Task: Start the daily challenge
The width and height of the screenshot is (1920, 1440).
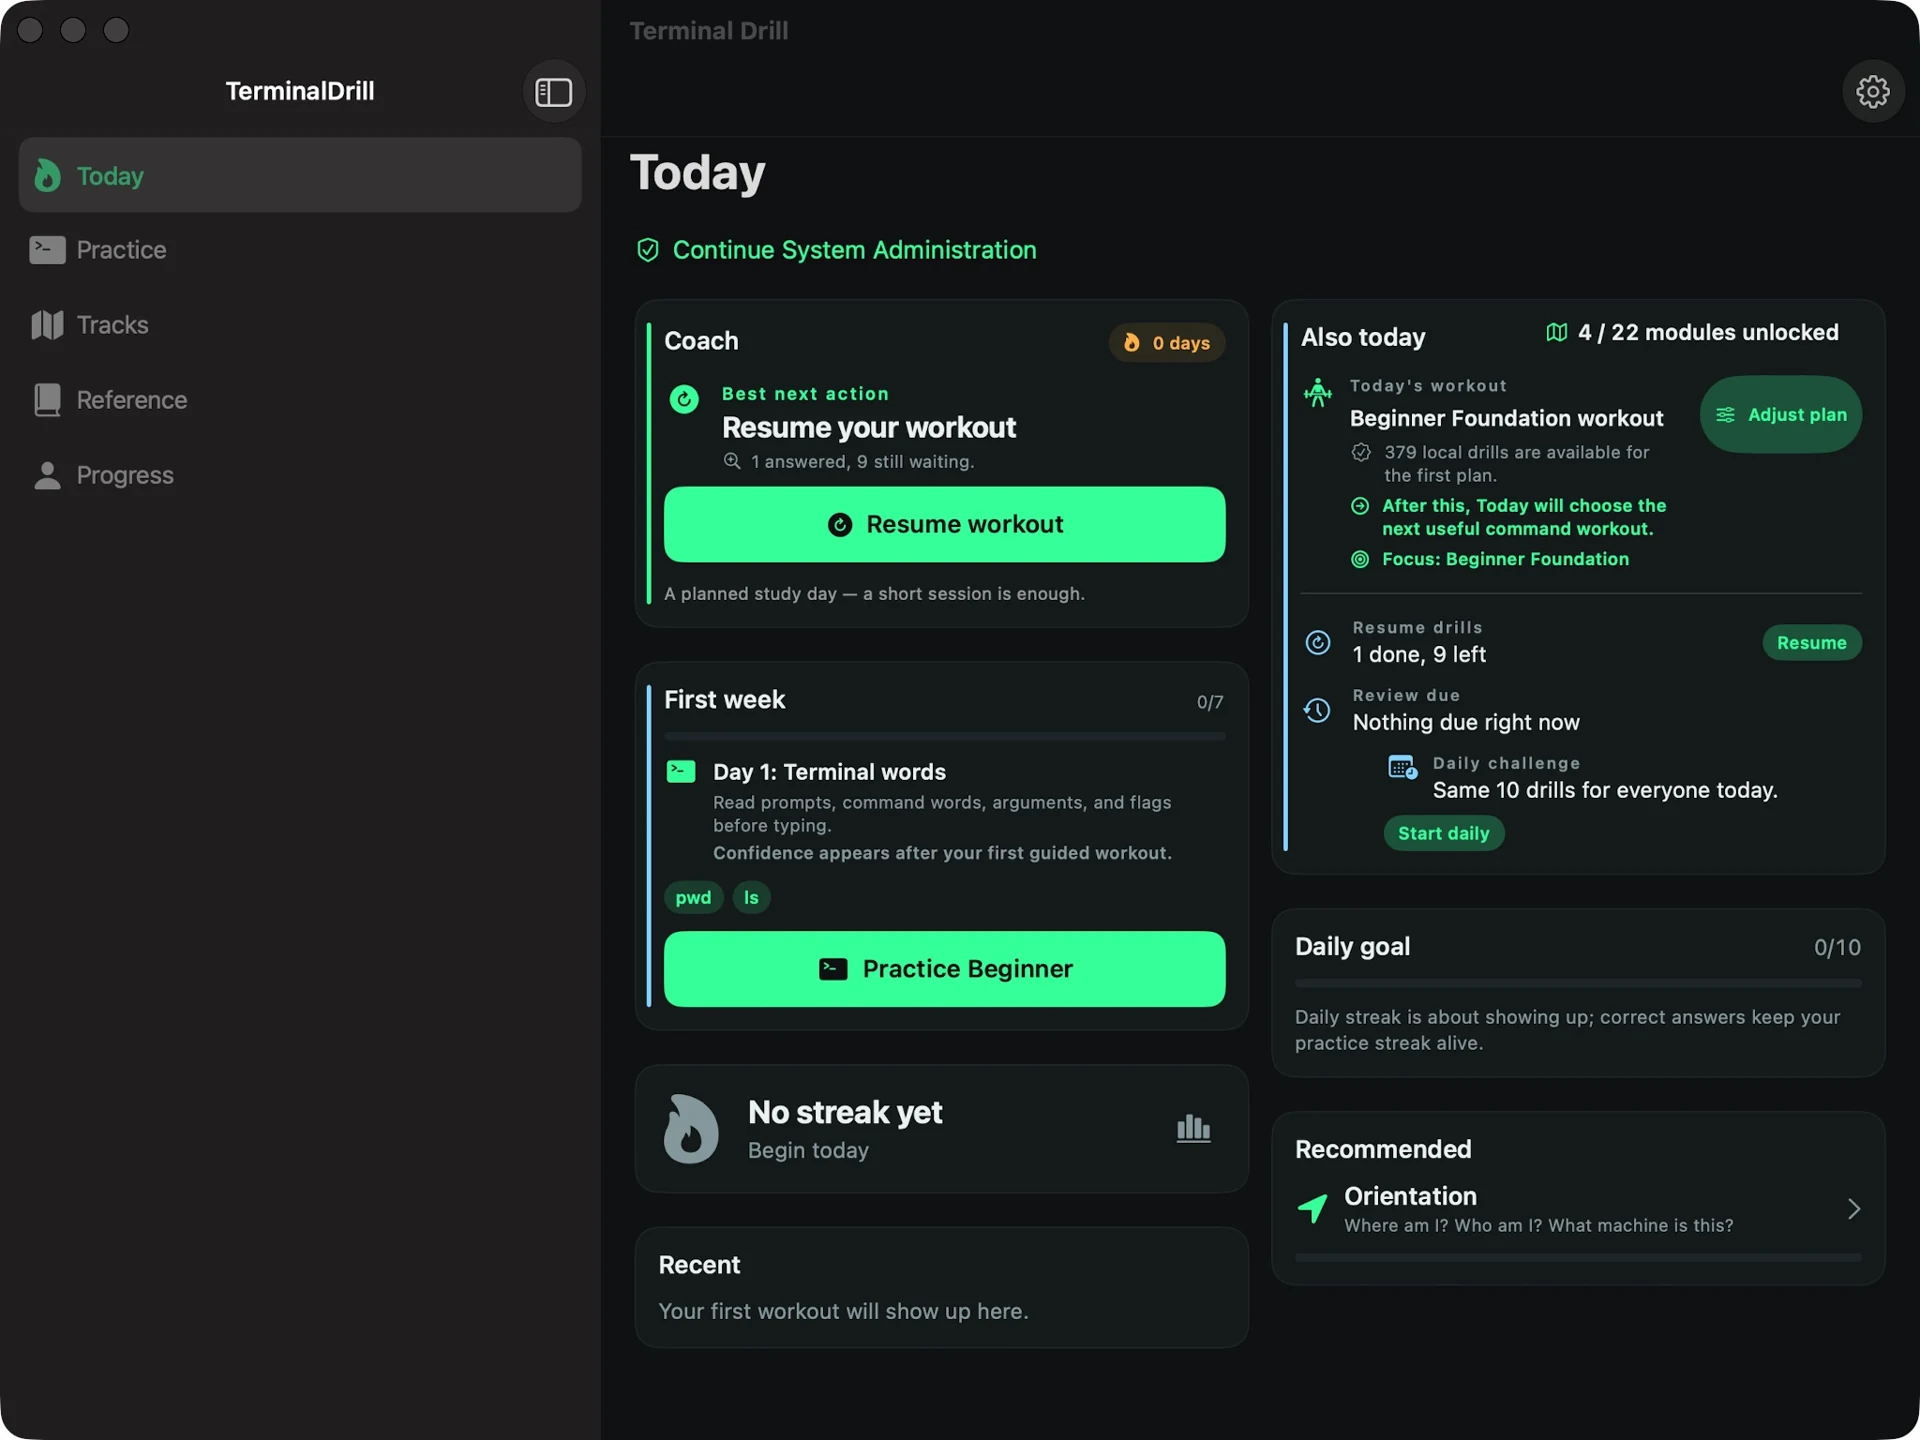Action: pyautogui.click(x=1443, y=833)
